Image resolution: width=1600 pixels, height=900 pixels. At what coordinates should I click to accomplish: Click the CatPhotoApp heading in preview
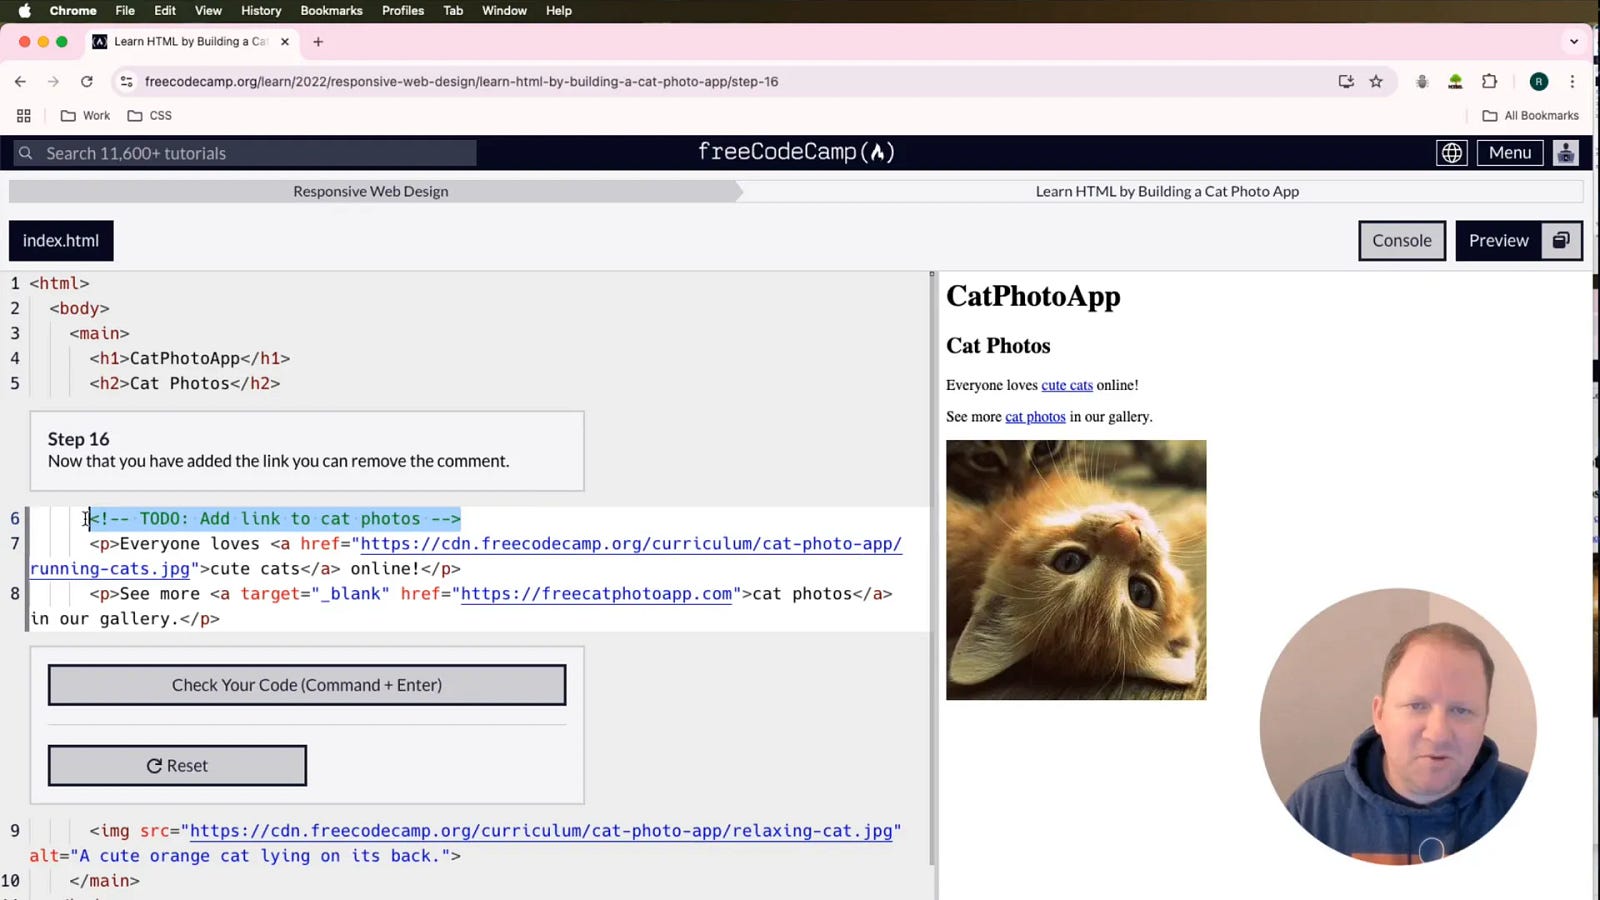[1033, 296]
